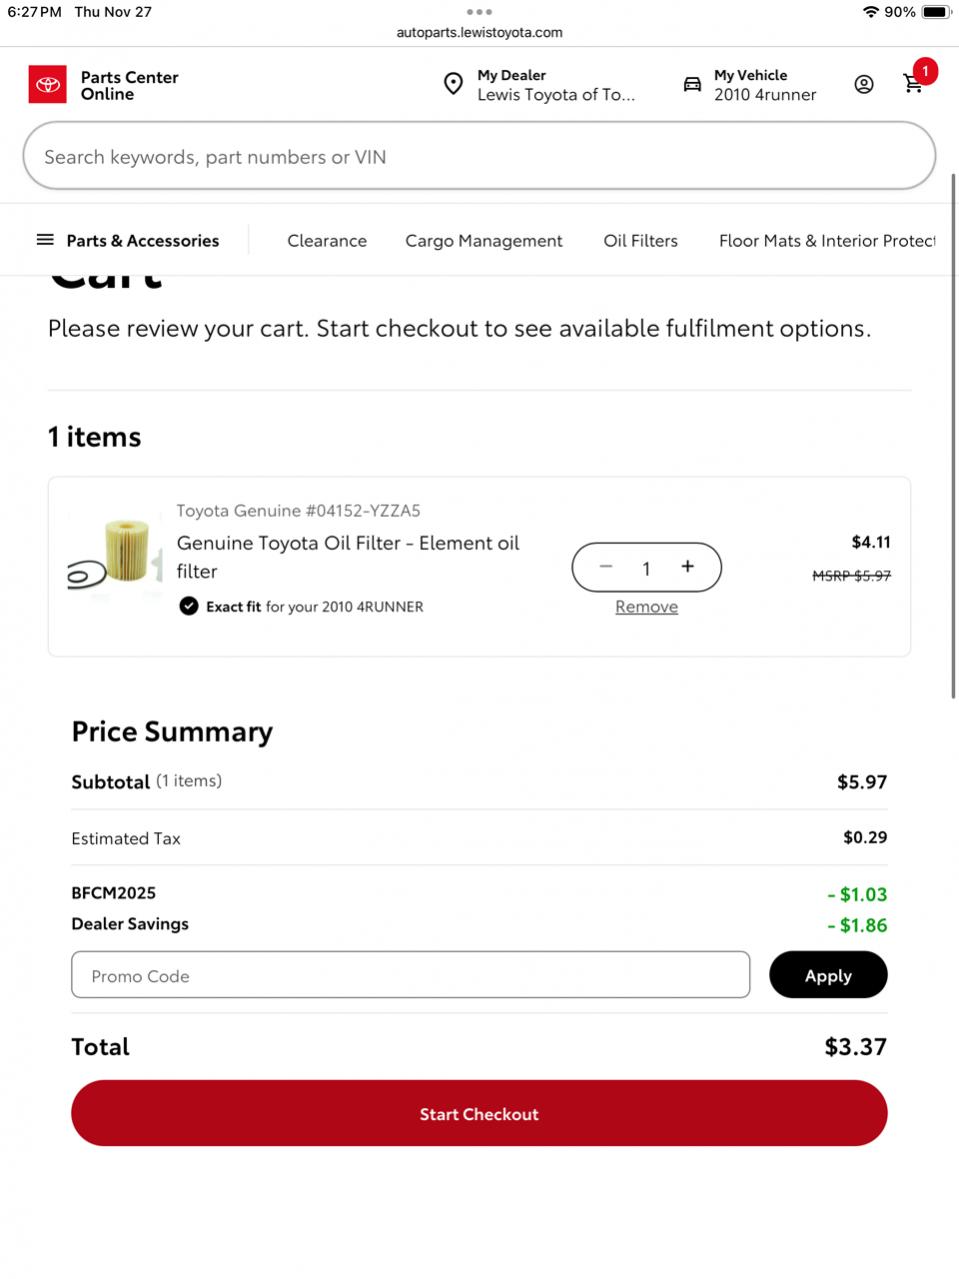Tap the Toyota logo

click(48, 85)
